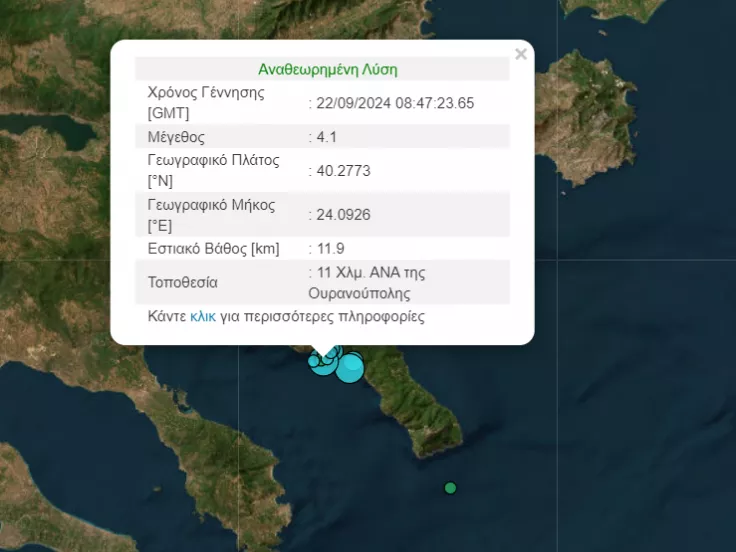The width and height of the screenshot is (736, 552).
Task: Click the 'Εστιακό Βάθος [km]' label
Action: (213, 248)
